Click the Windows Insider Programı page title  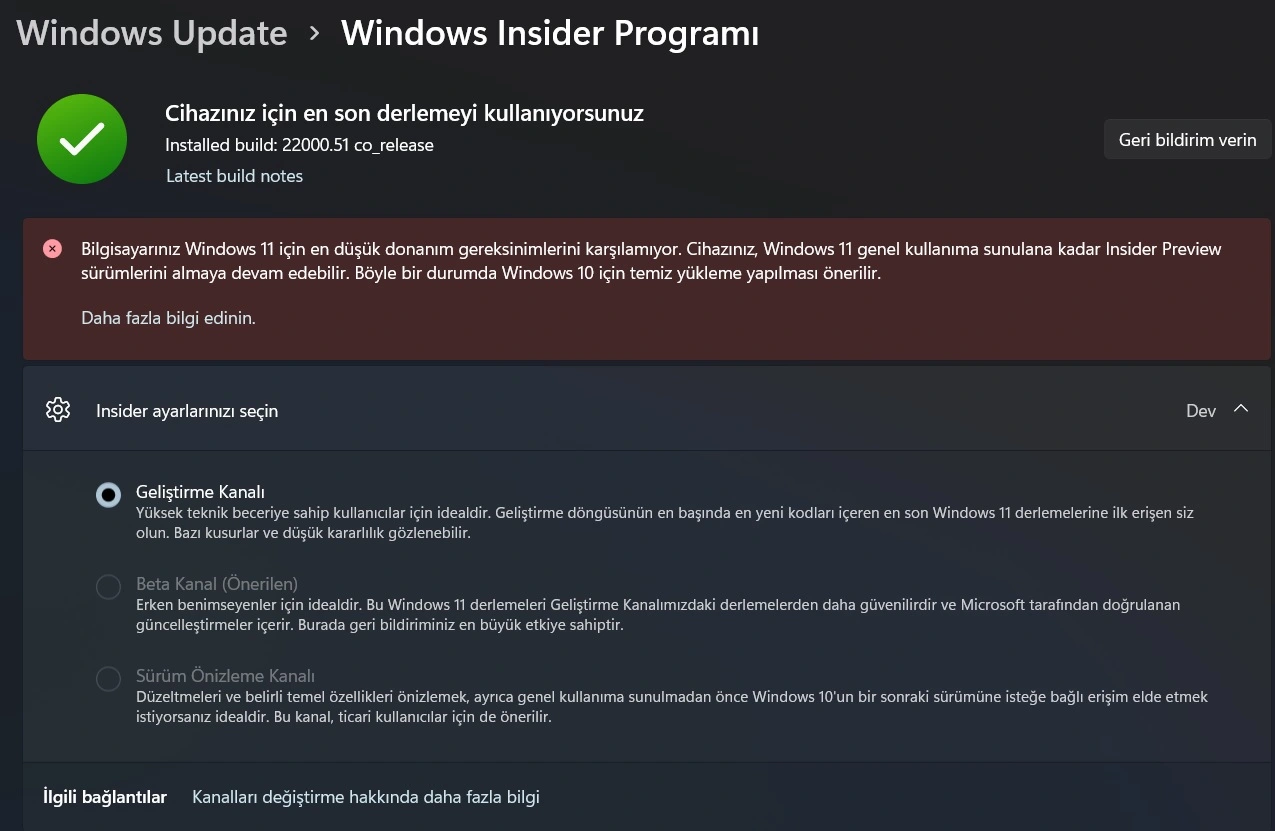click(550, 33)
